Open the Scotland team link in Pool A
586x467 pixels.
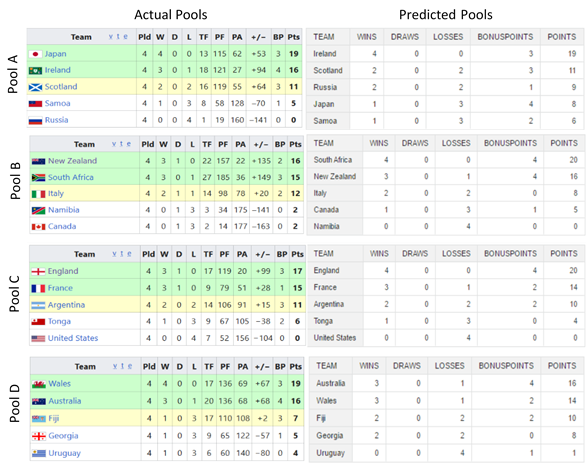tap(61, 87)
